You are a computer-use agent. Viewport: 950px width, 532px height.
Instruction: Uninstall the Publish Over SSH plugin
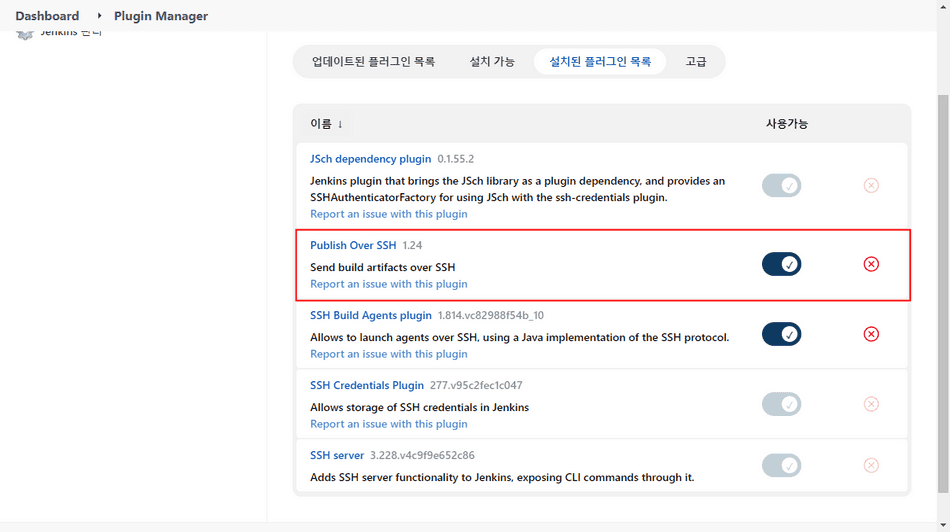[871, 264]
